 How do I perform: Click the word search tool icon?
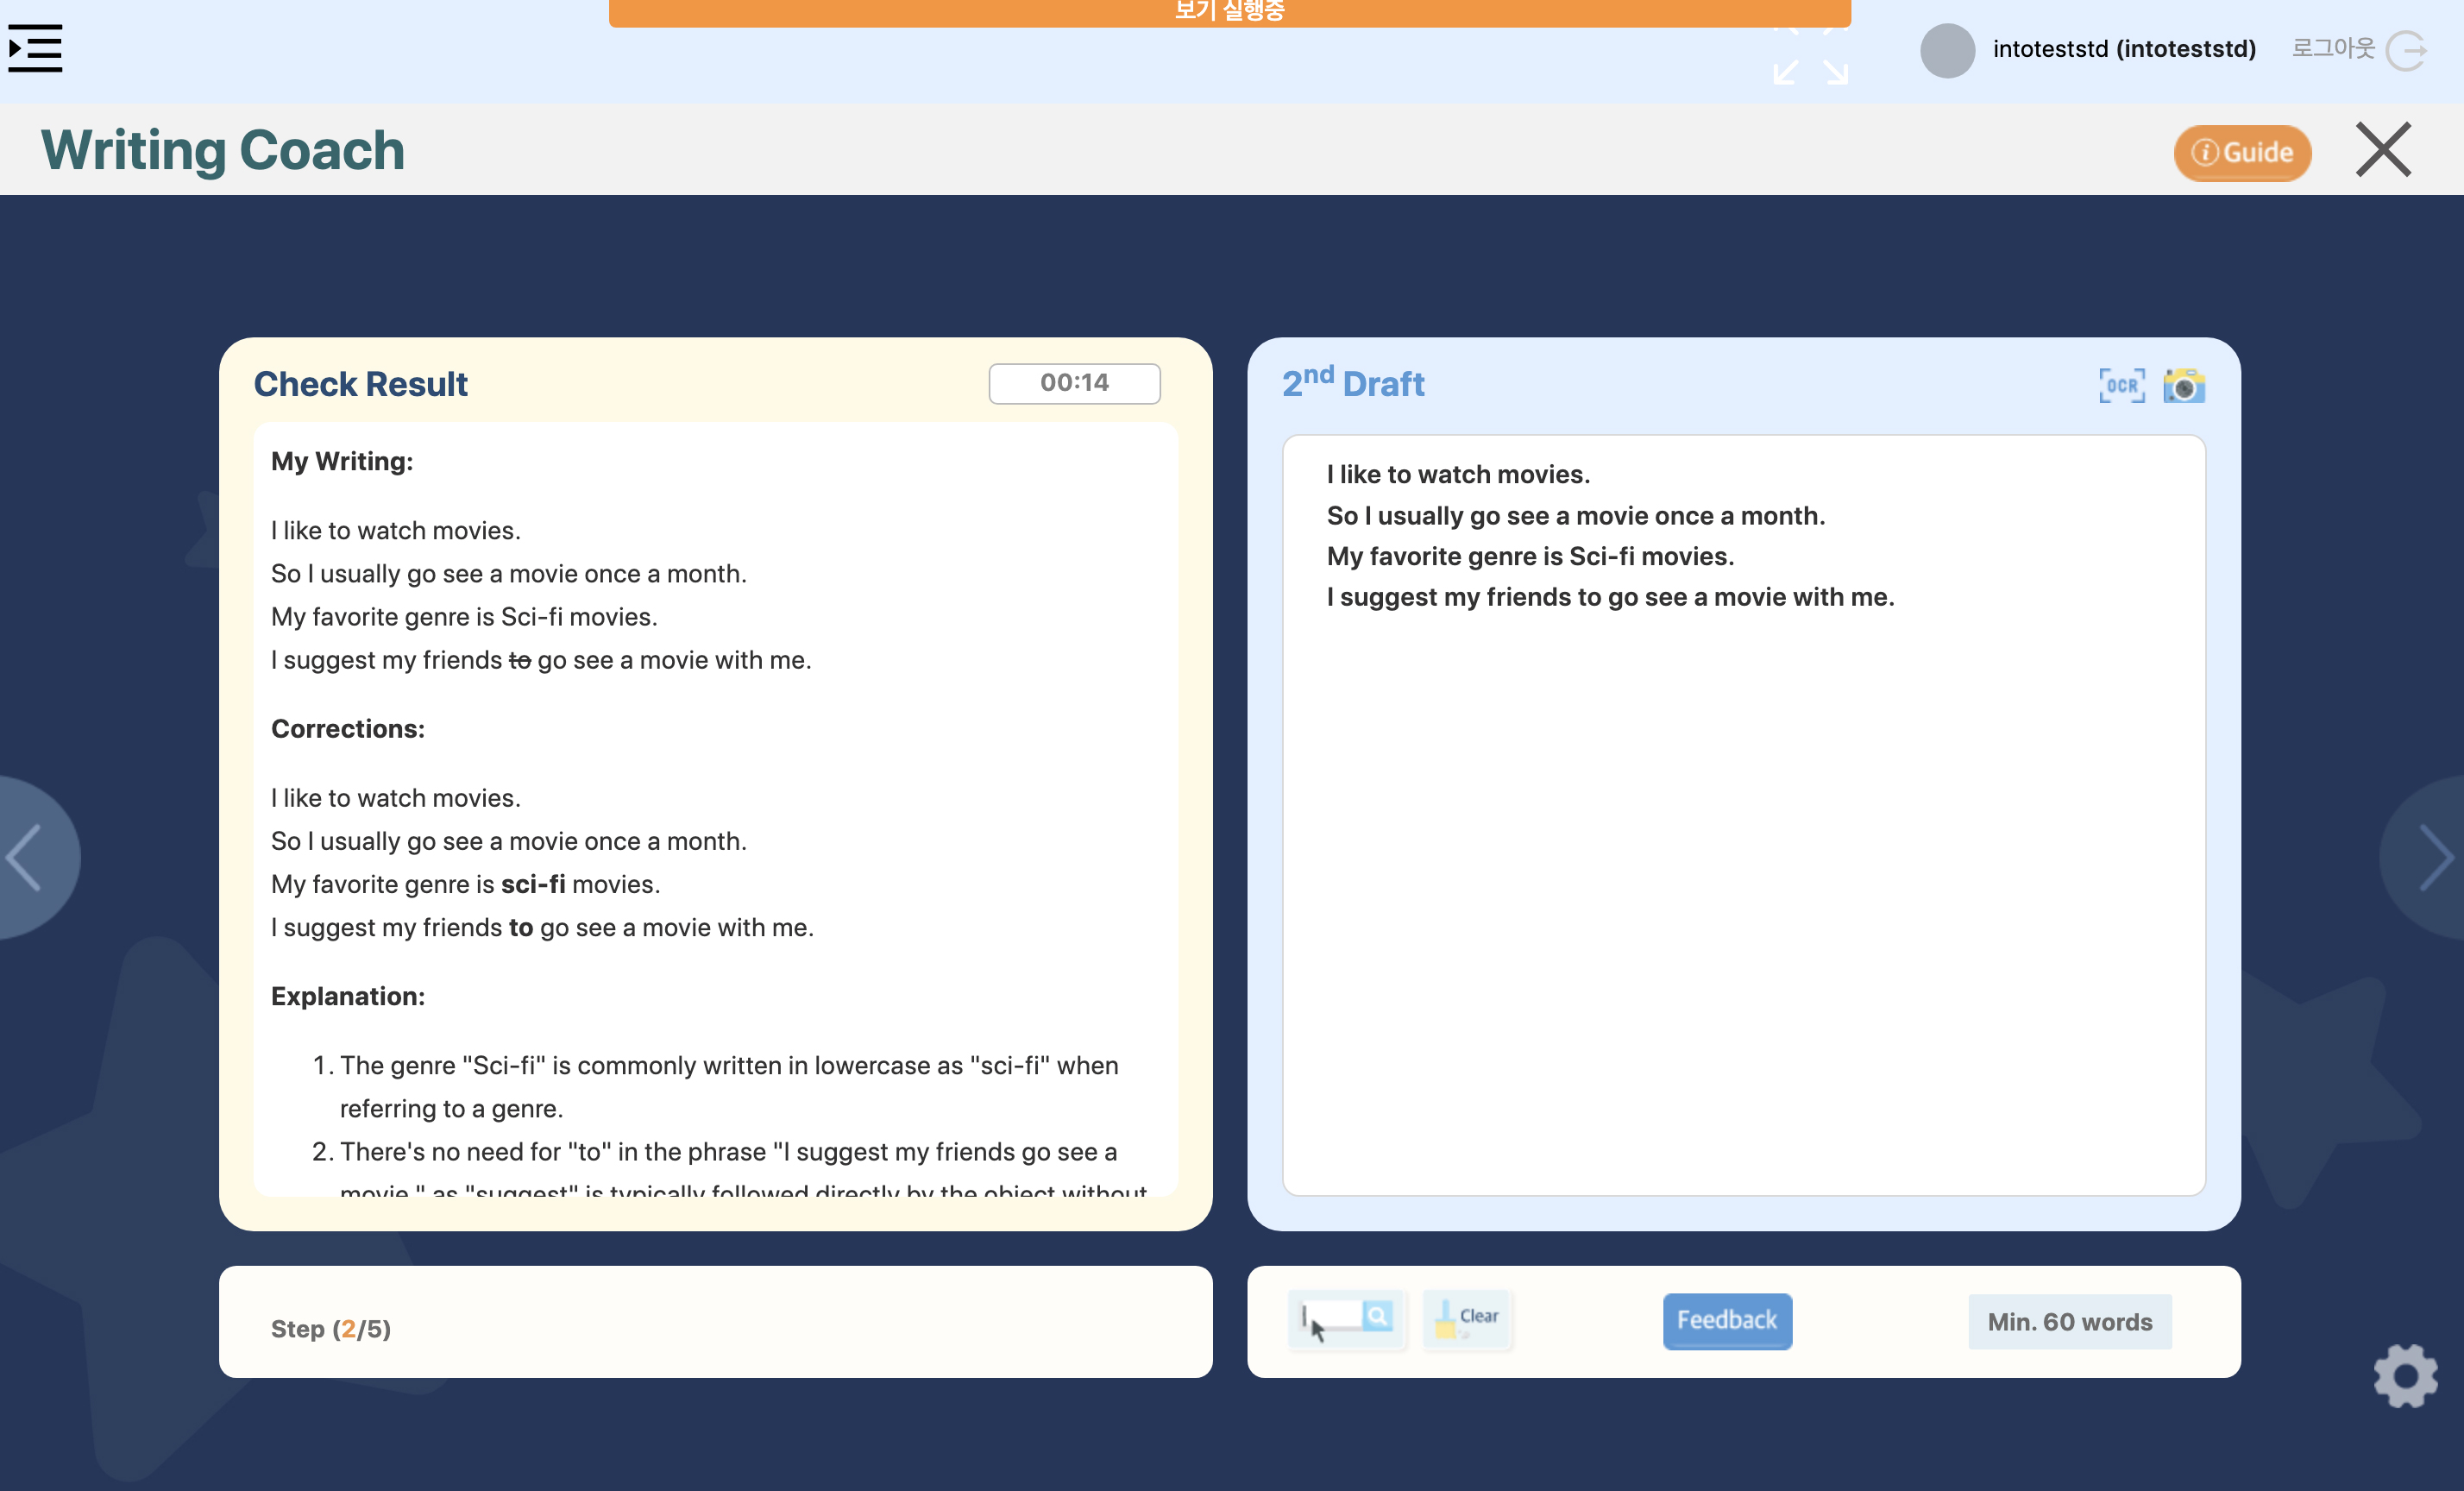tap(1347, 1321)
